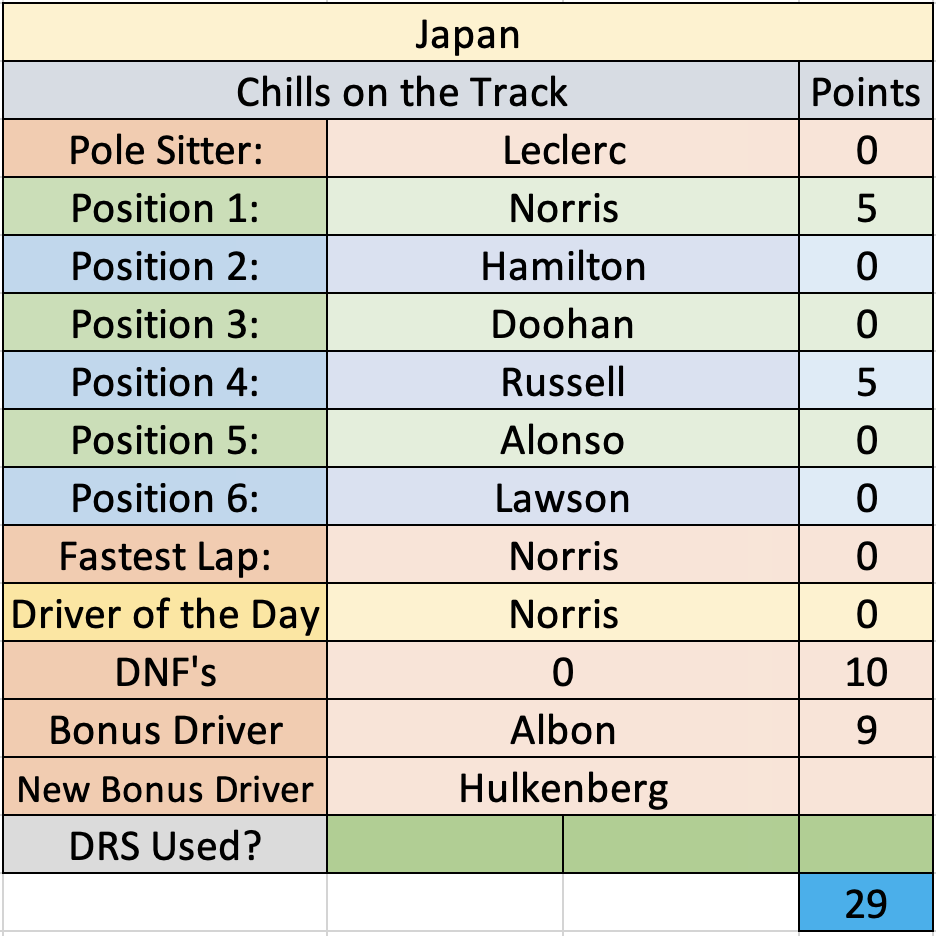Select the Russell cell

(563, 380)
